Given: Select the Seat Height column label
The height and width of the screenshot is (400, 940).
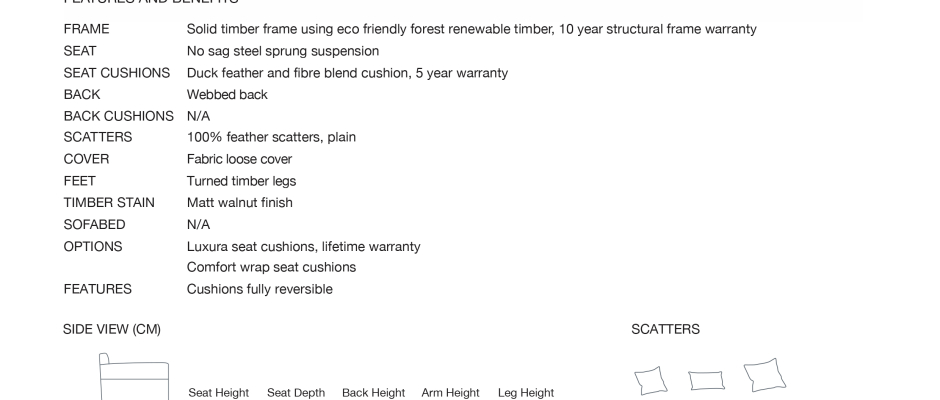Looking at the screenshot, I should click(x=218, y=393).
